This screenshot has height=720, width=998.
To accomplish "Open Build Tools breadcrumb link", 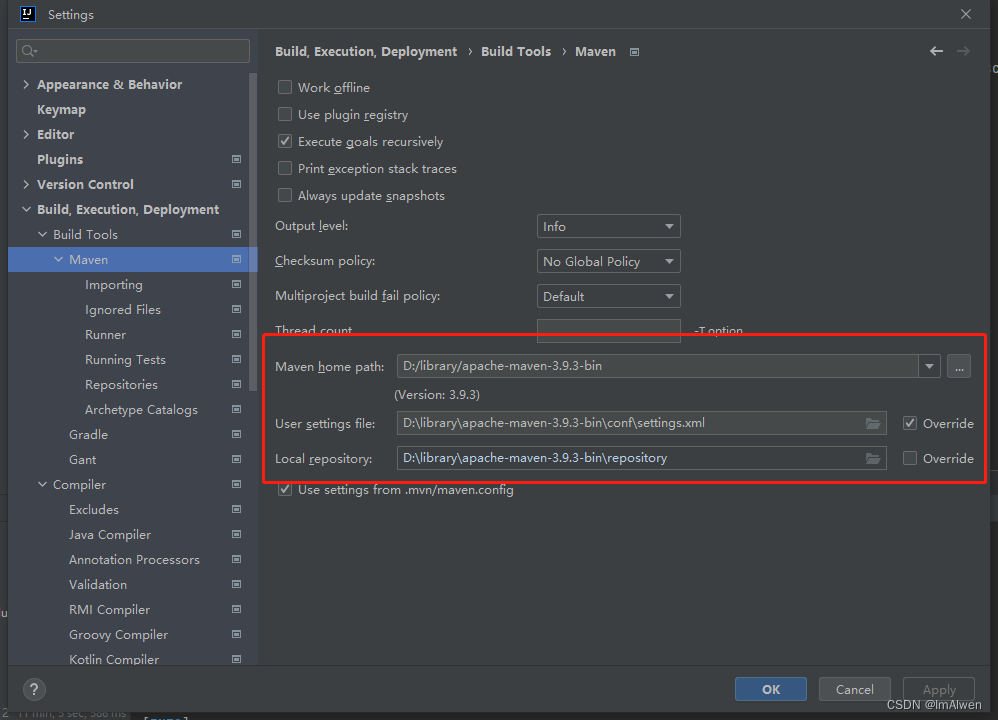I will 516,51.
